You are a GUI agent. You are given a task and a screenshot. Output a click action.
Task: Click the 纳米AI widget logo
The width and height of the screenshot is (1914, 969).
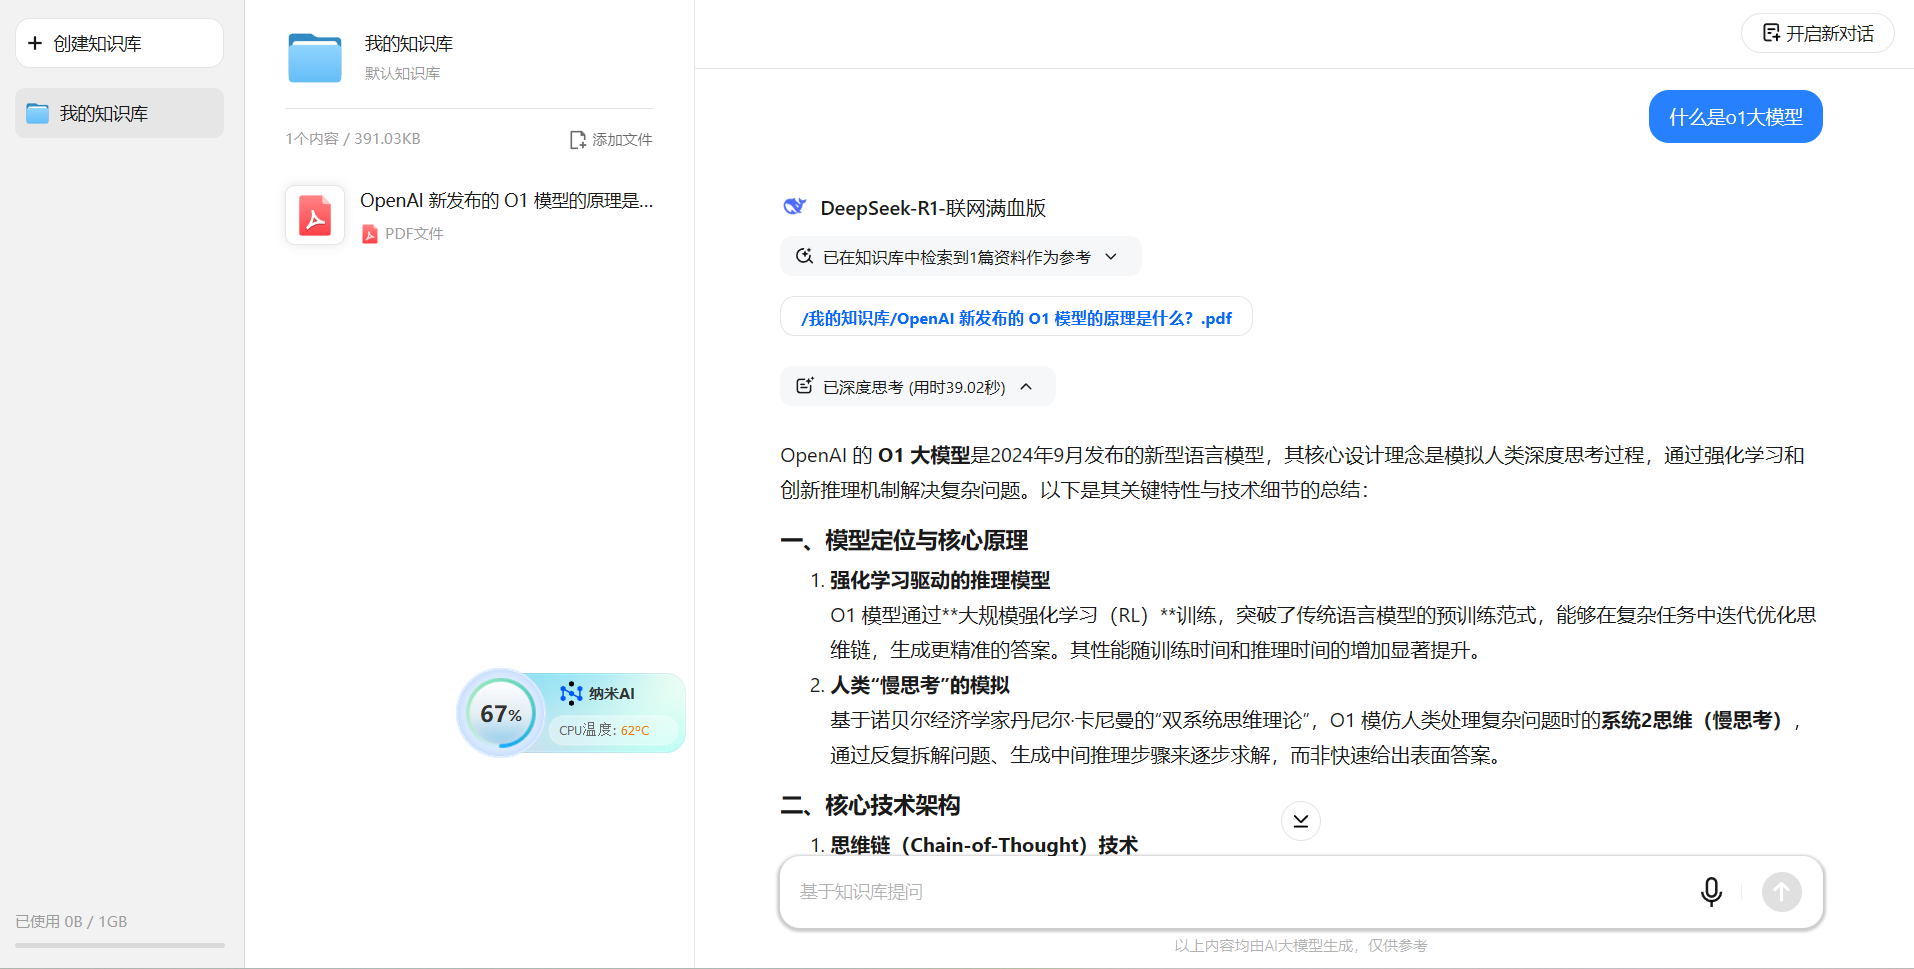[571, 693]
